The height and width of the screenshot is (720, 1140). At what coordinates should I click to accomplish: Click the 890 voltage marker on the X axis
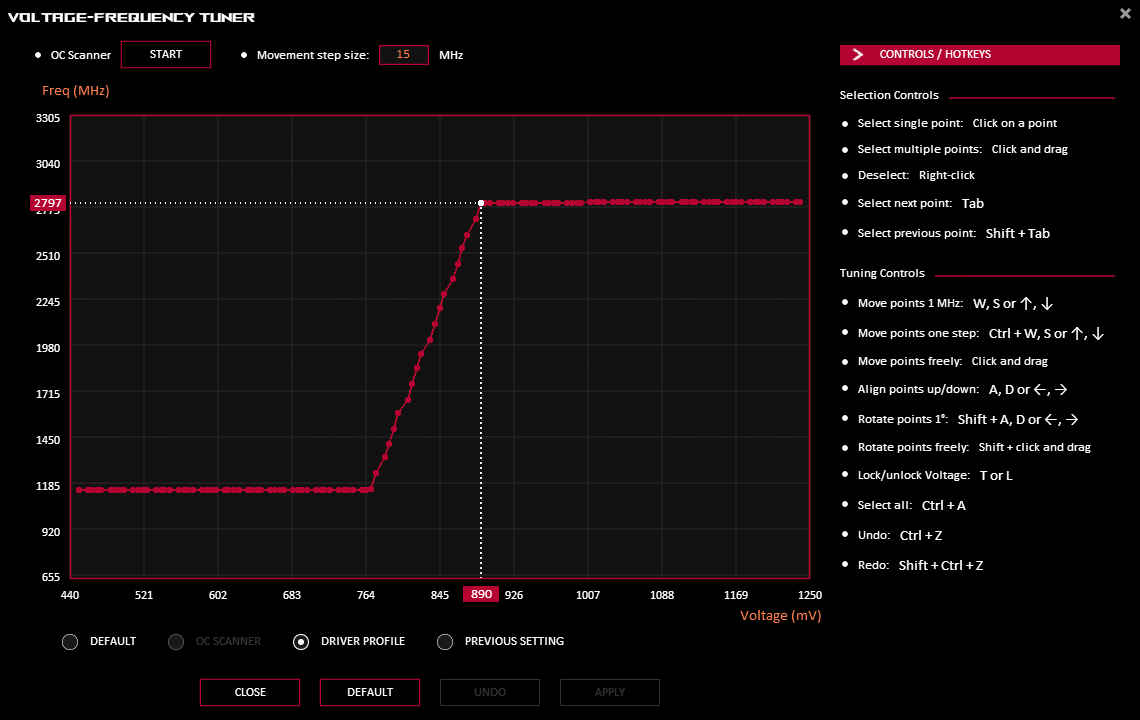481,595
